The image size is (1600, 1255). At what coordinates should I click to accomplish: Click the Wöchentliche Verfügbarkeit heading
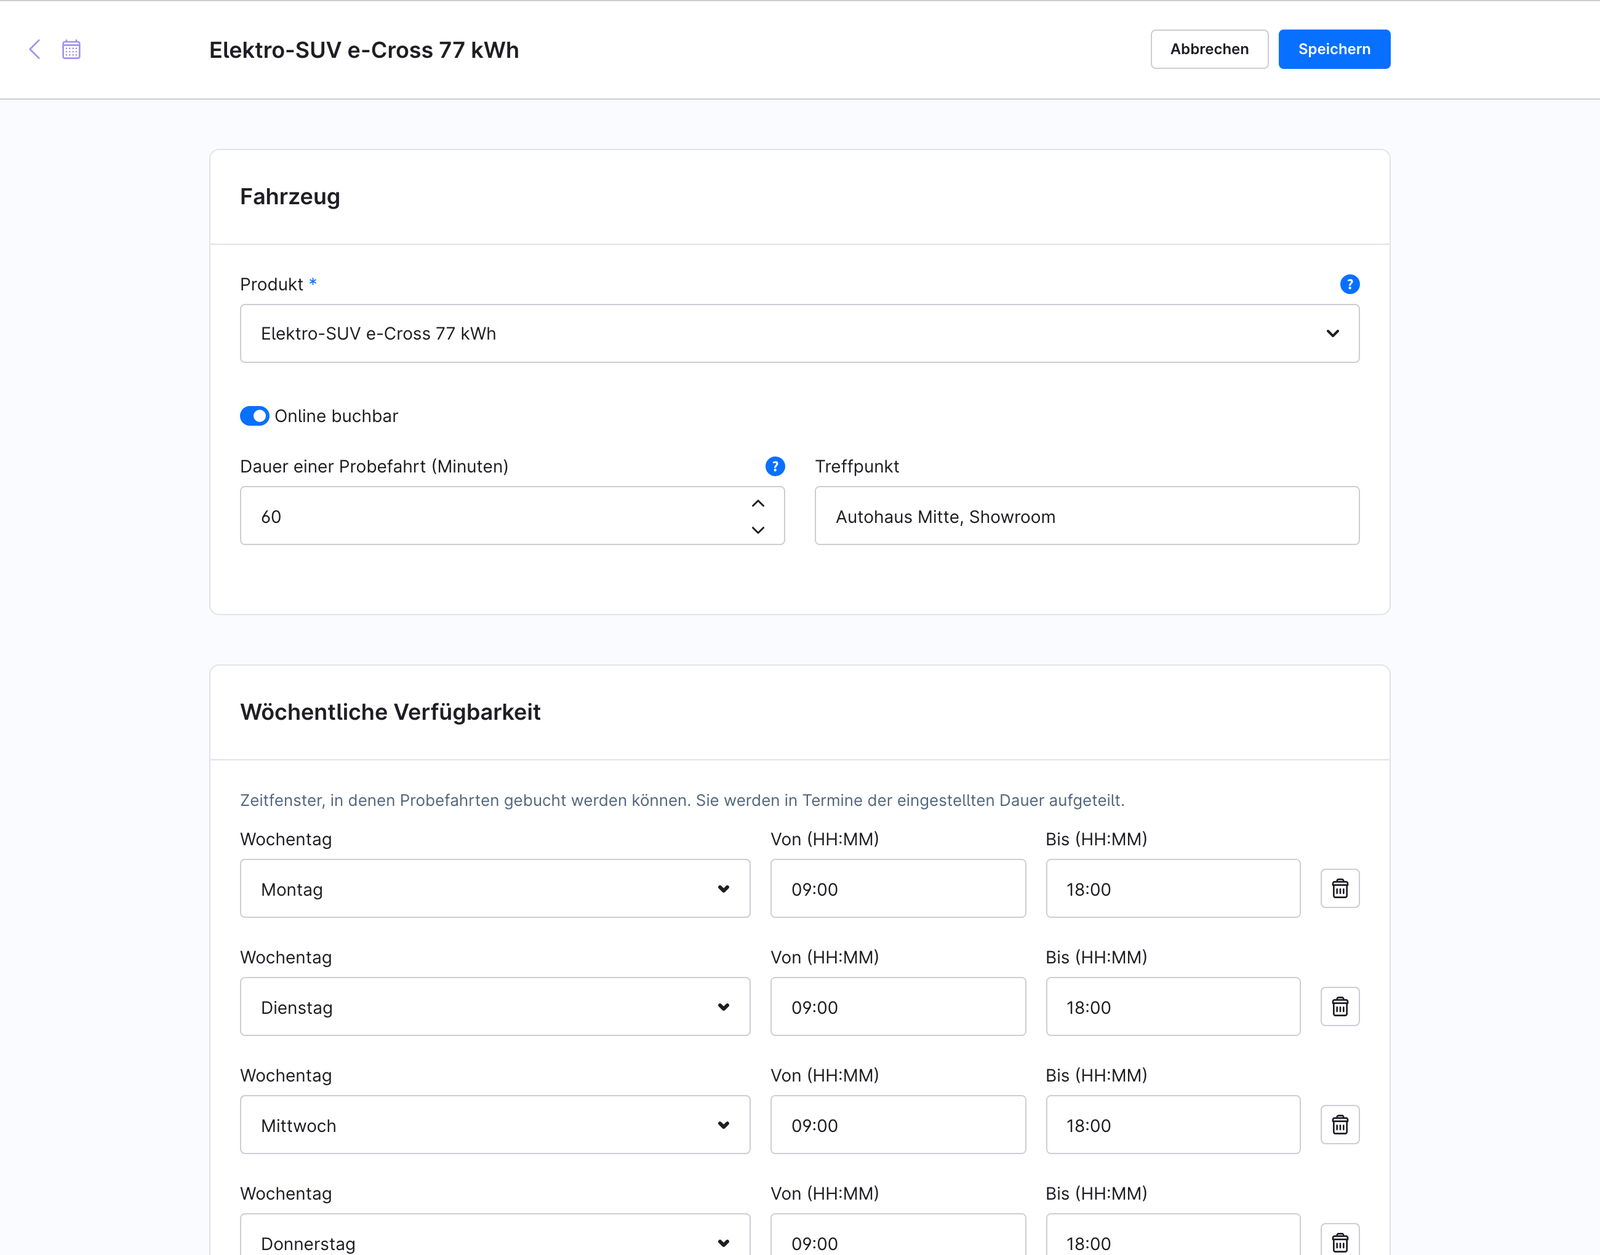point(390,712)
